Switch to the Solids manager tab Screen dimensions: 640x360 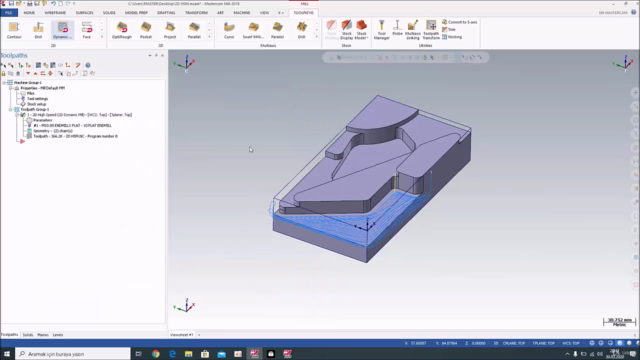pos(28,335)
